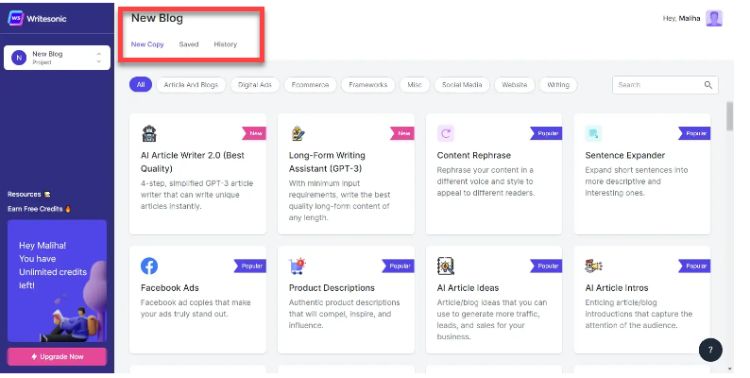750x378 pixels.
Task: Open the help question mark button
Action: [x=710, y=350]
